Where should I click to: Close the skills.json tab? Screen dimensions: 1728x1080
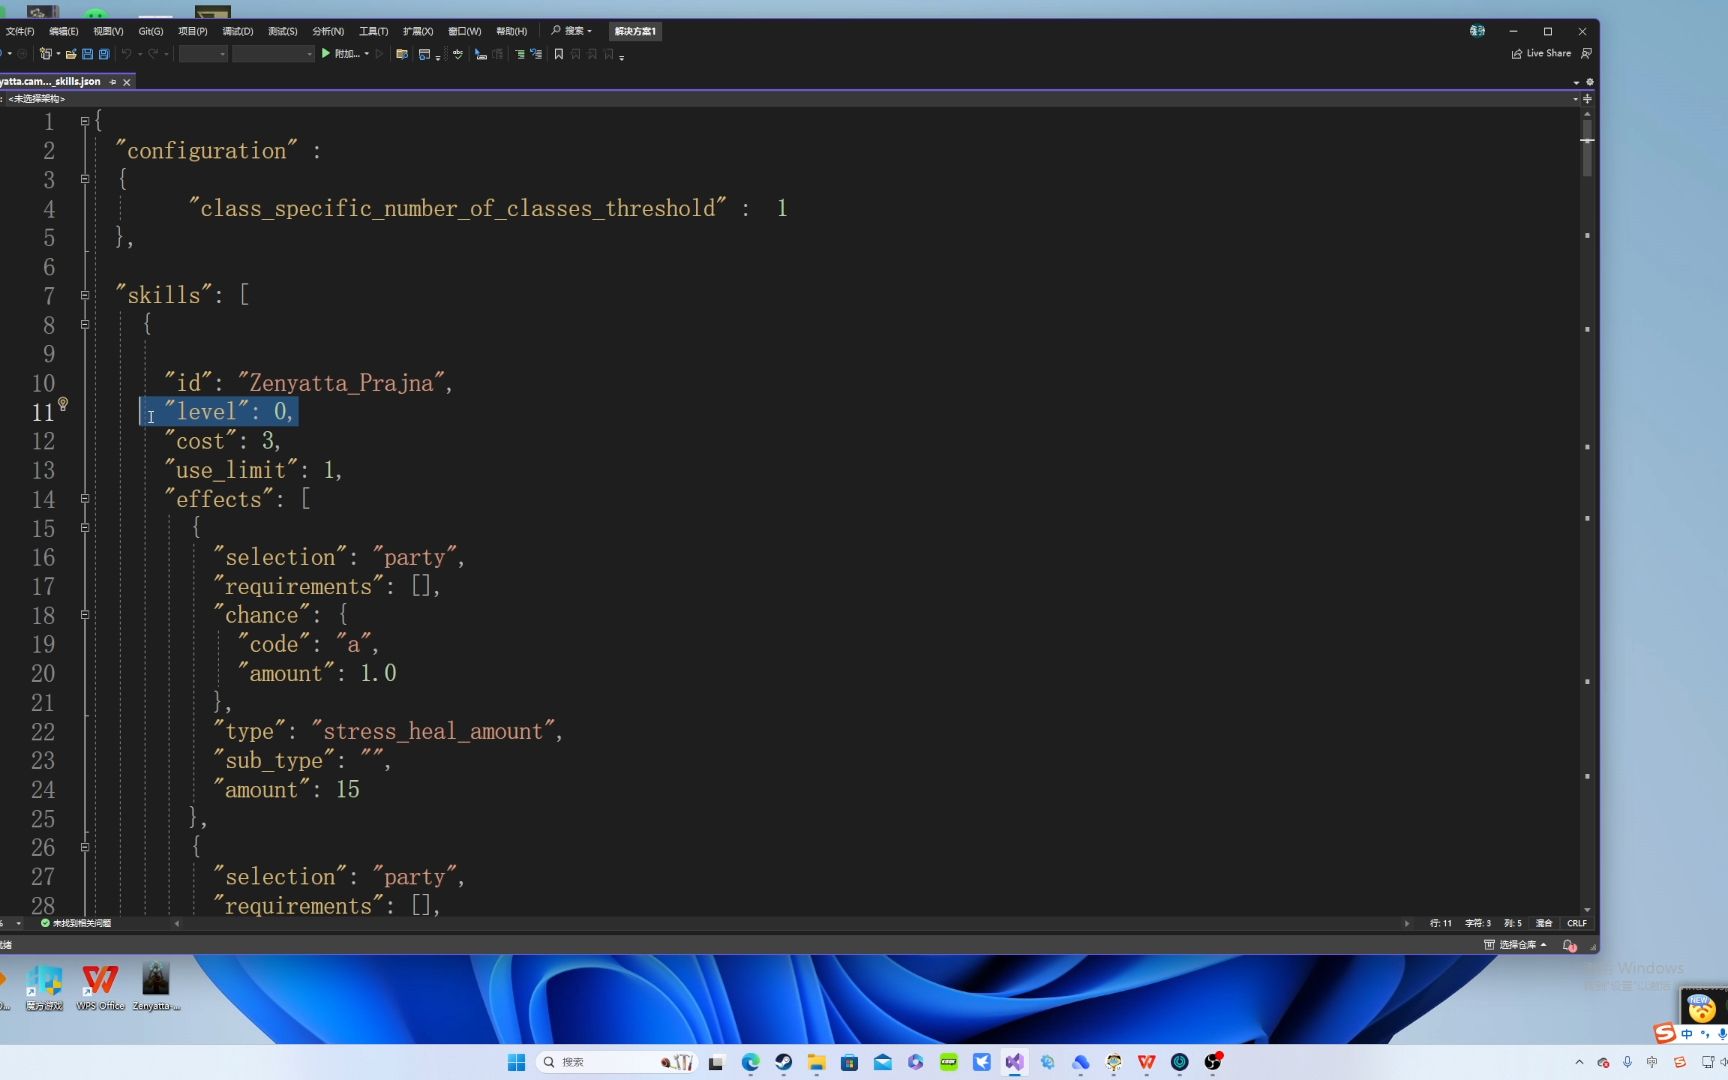(127, 82)
